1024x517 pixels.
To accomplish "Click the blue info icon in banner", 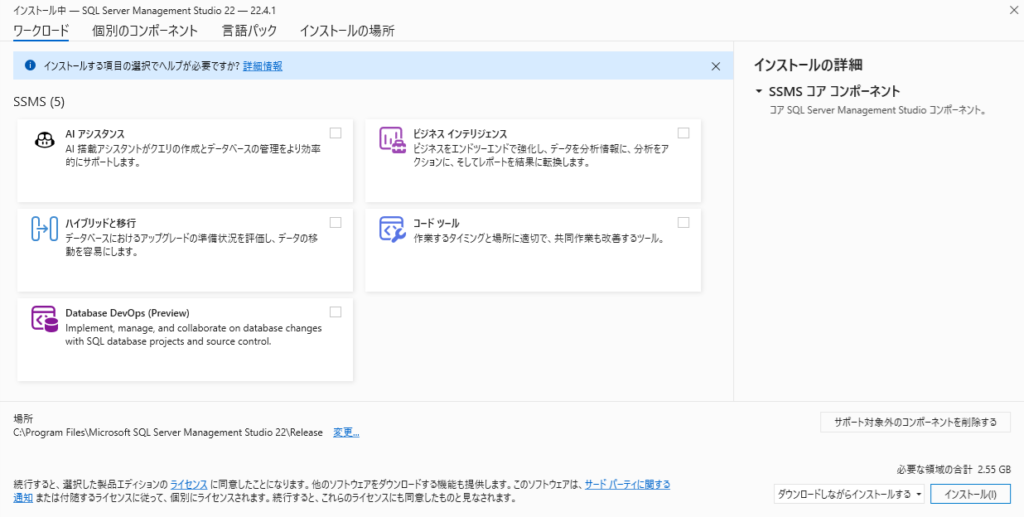I will (x=30, y=66).
